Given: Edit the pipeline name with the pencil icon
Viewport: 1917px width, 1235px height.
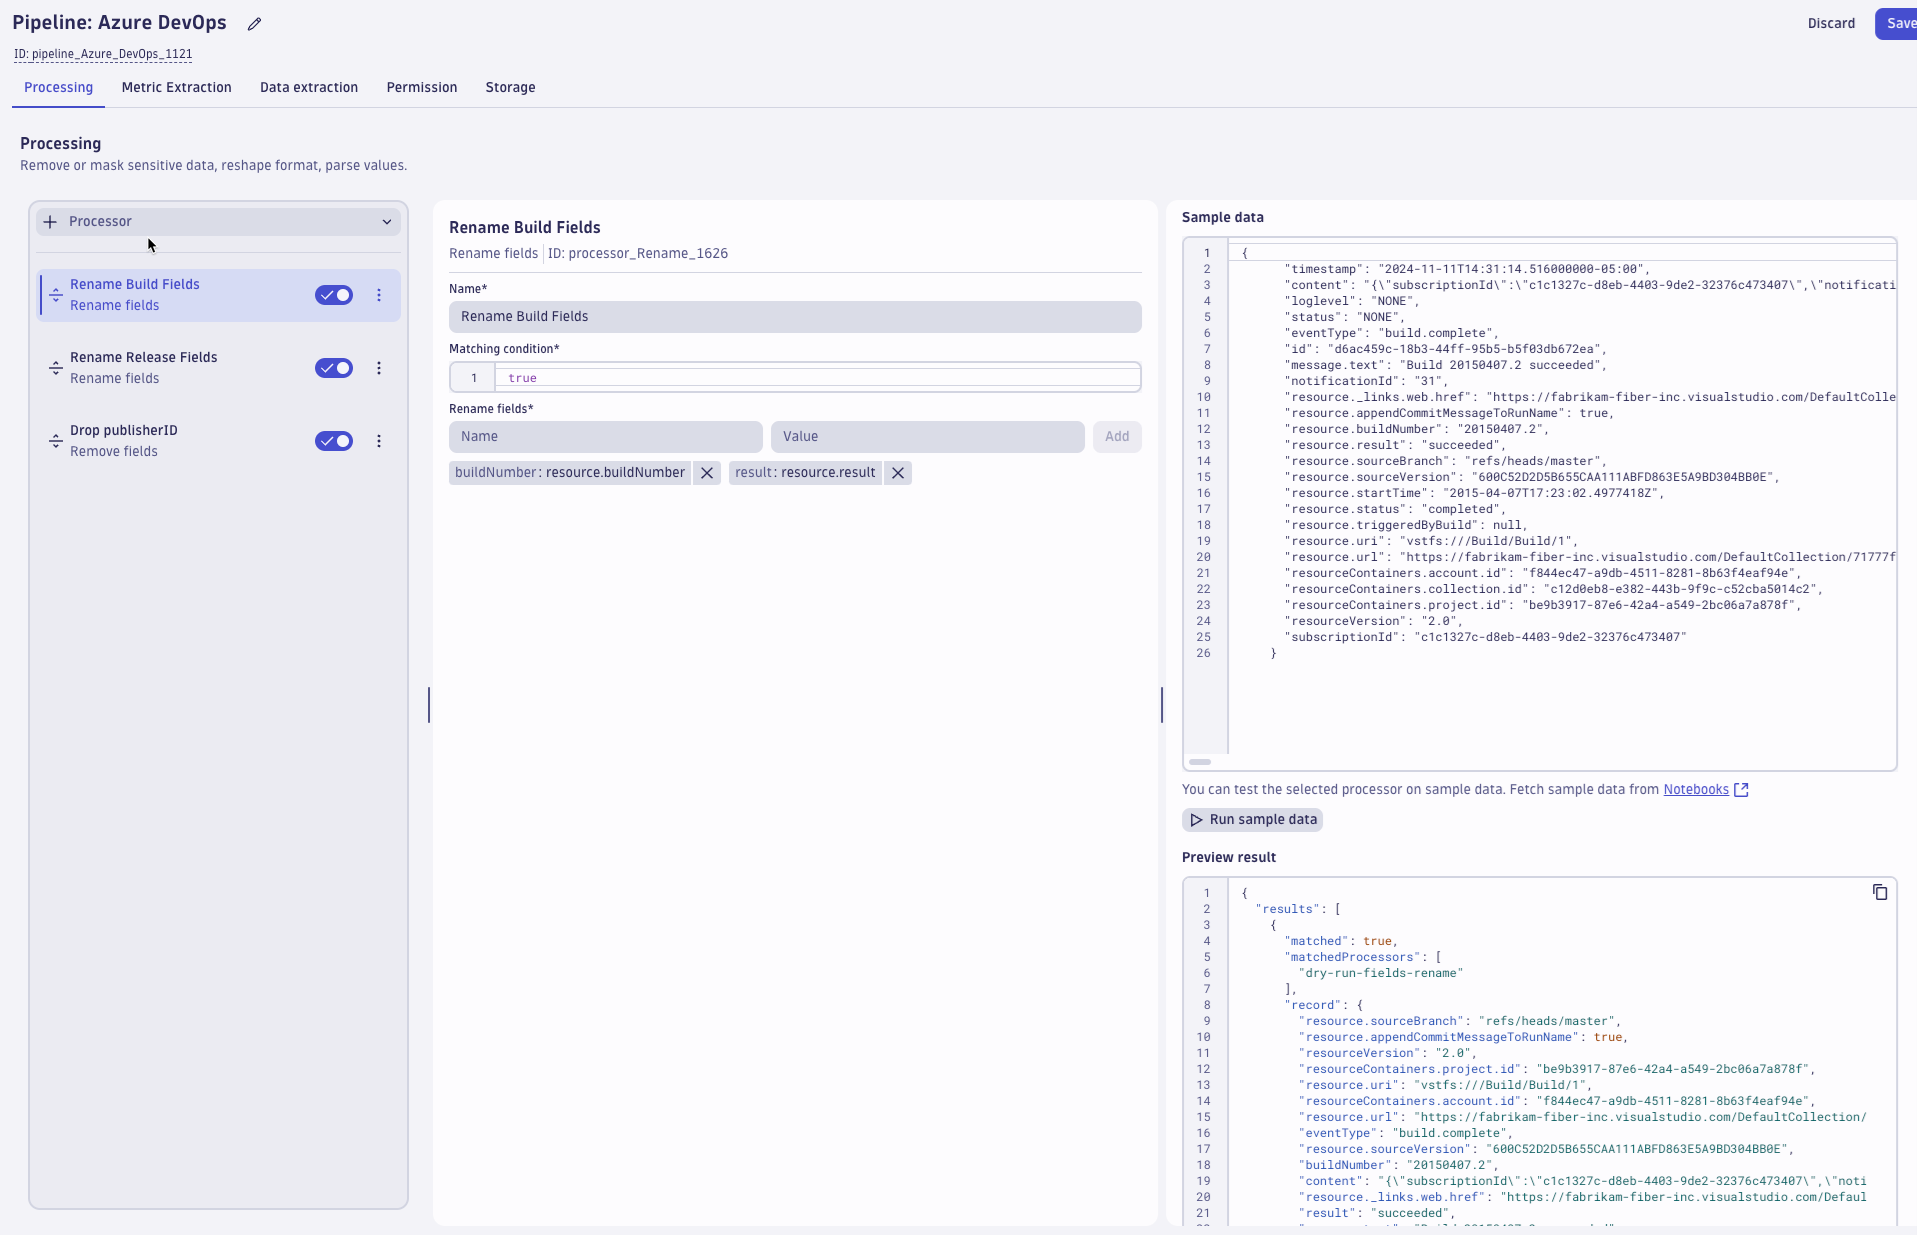Looking at the screenshot, I should (253, 23).
